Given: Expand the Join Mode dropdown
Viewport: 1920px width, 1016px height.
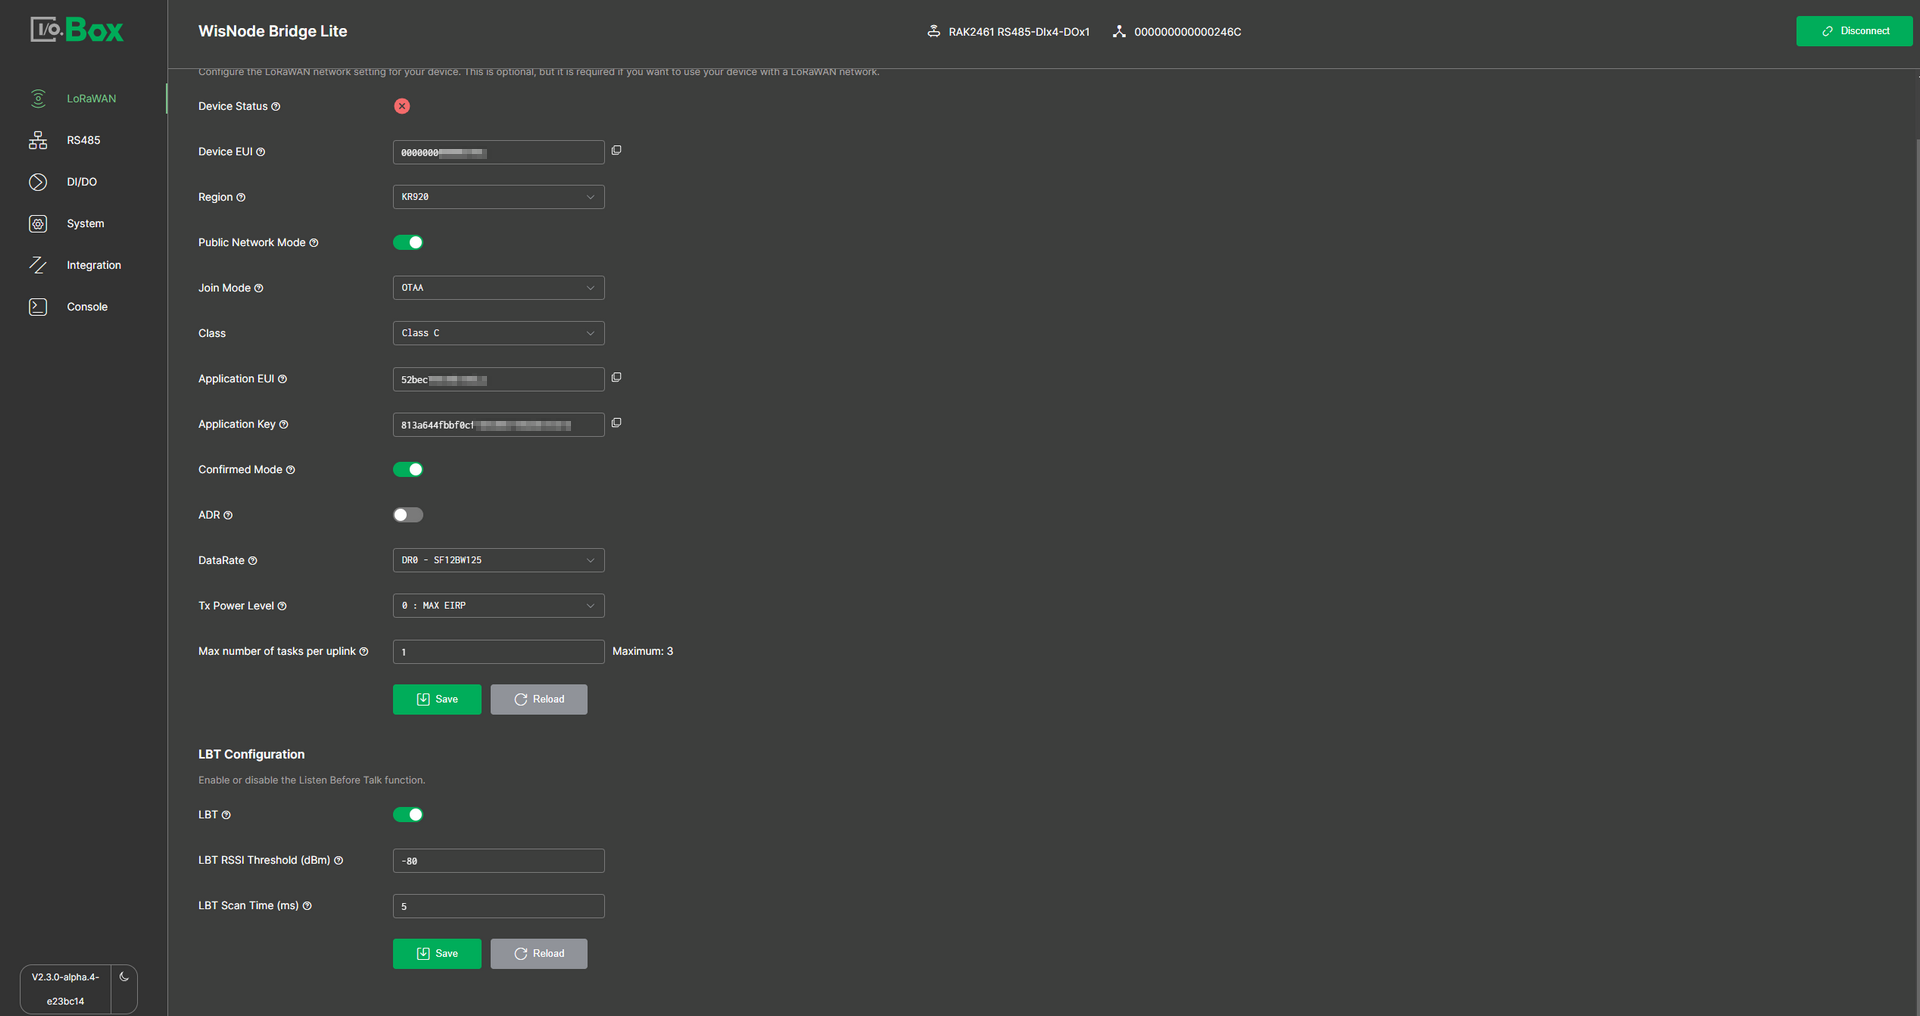Looking at the screenshot, I should pos(498,288).
